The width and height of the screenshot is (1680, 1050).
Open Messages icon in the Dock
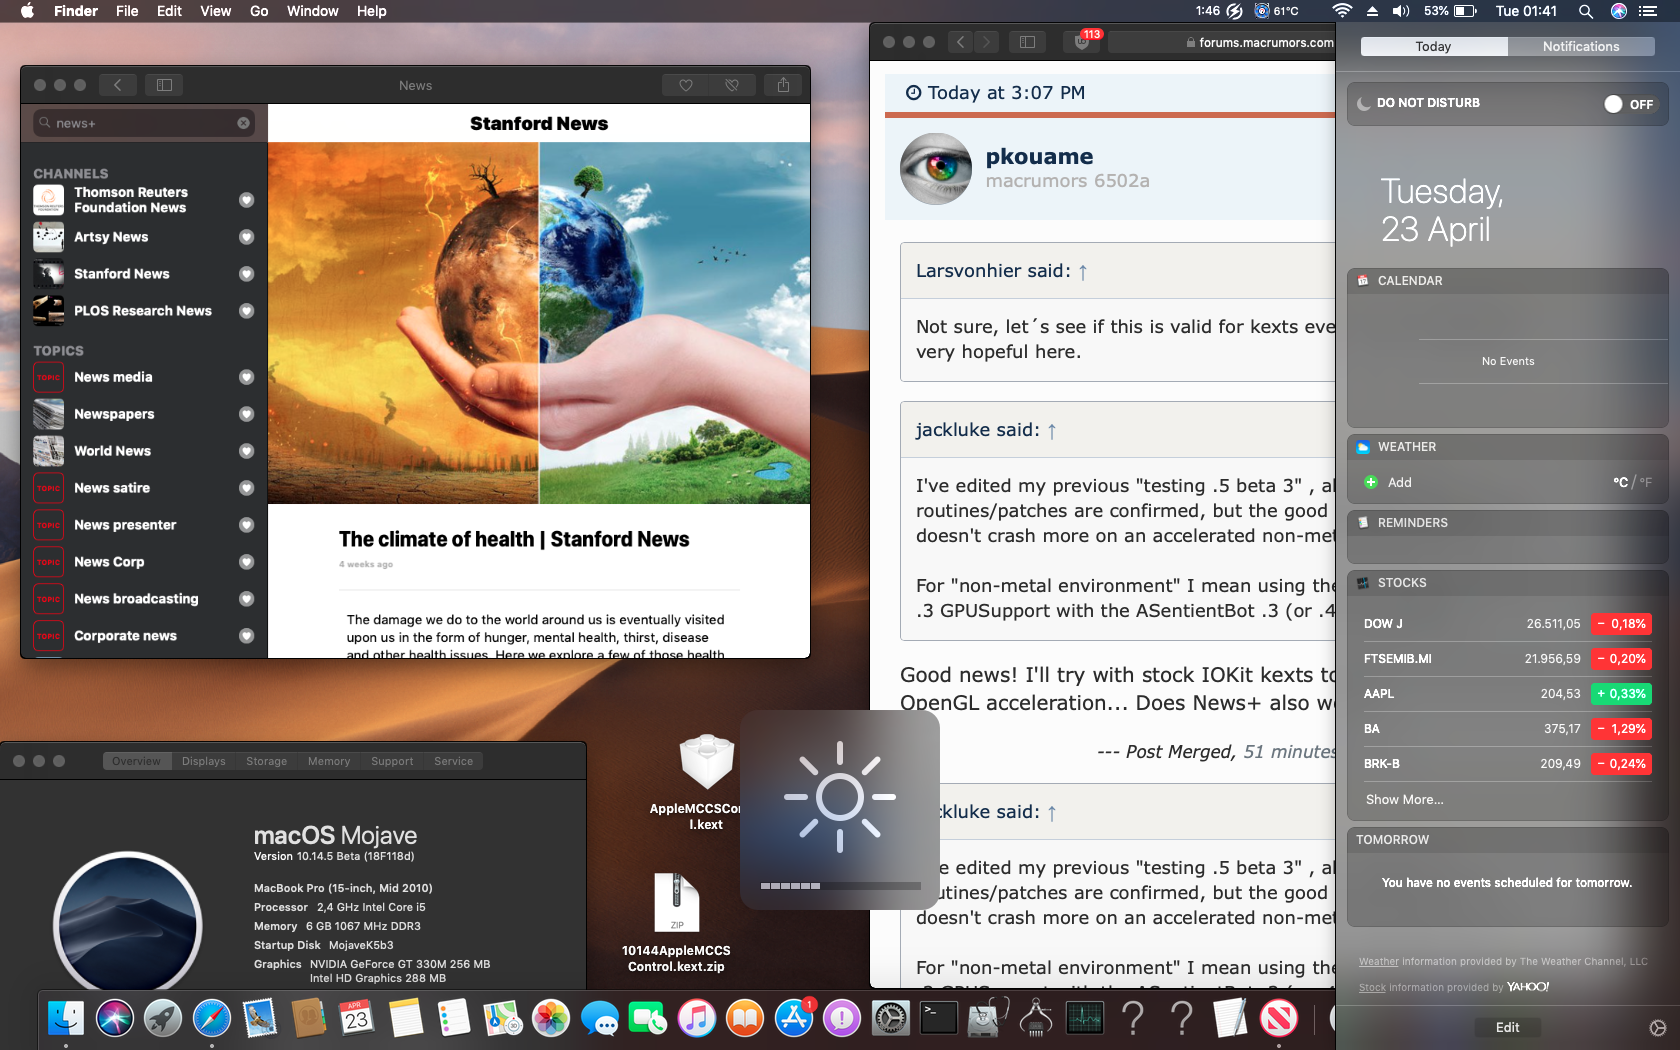(x=600, y=1019)
